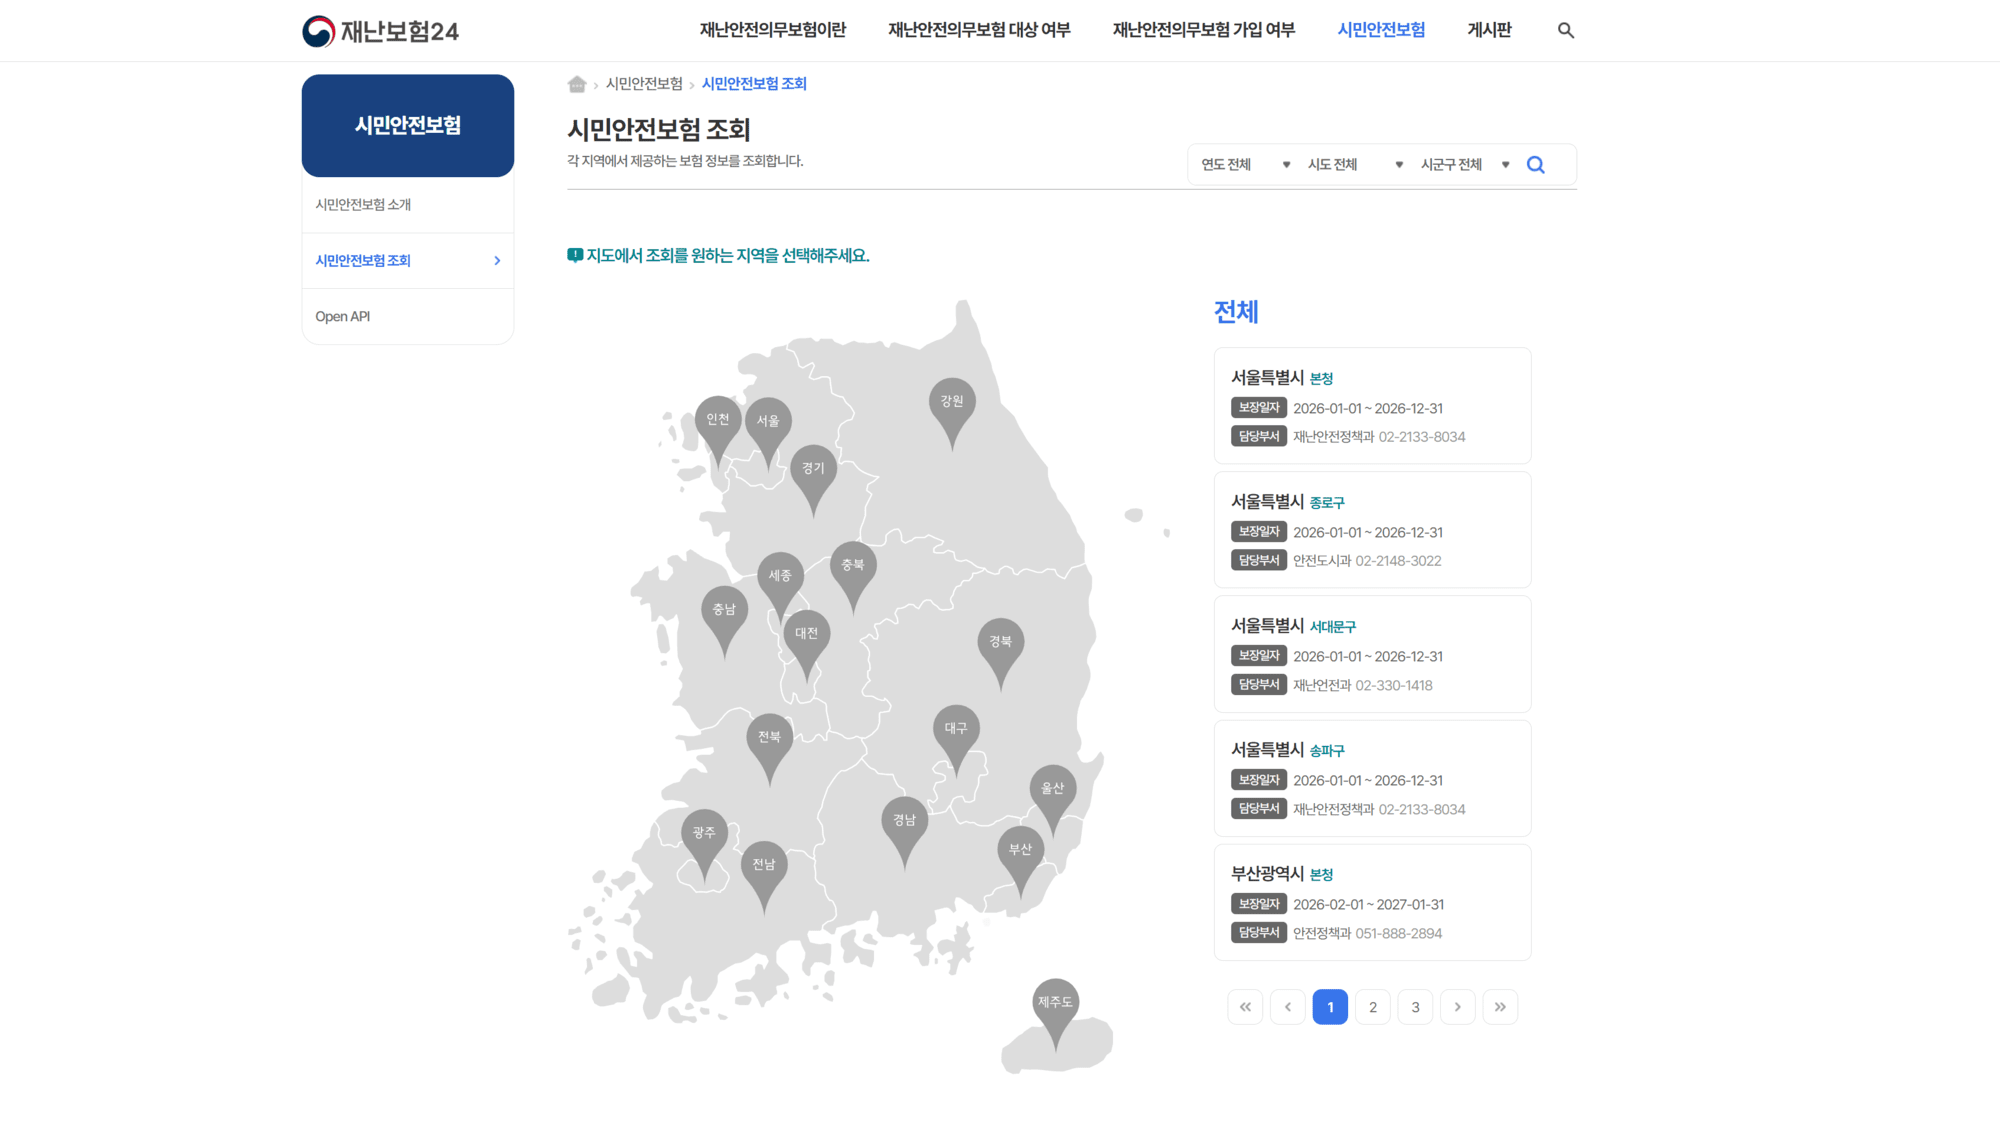Open 시민안전보험 top menu
This screenshot has width=2000, height=1125.
(x=1381, y=30)
